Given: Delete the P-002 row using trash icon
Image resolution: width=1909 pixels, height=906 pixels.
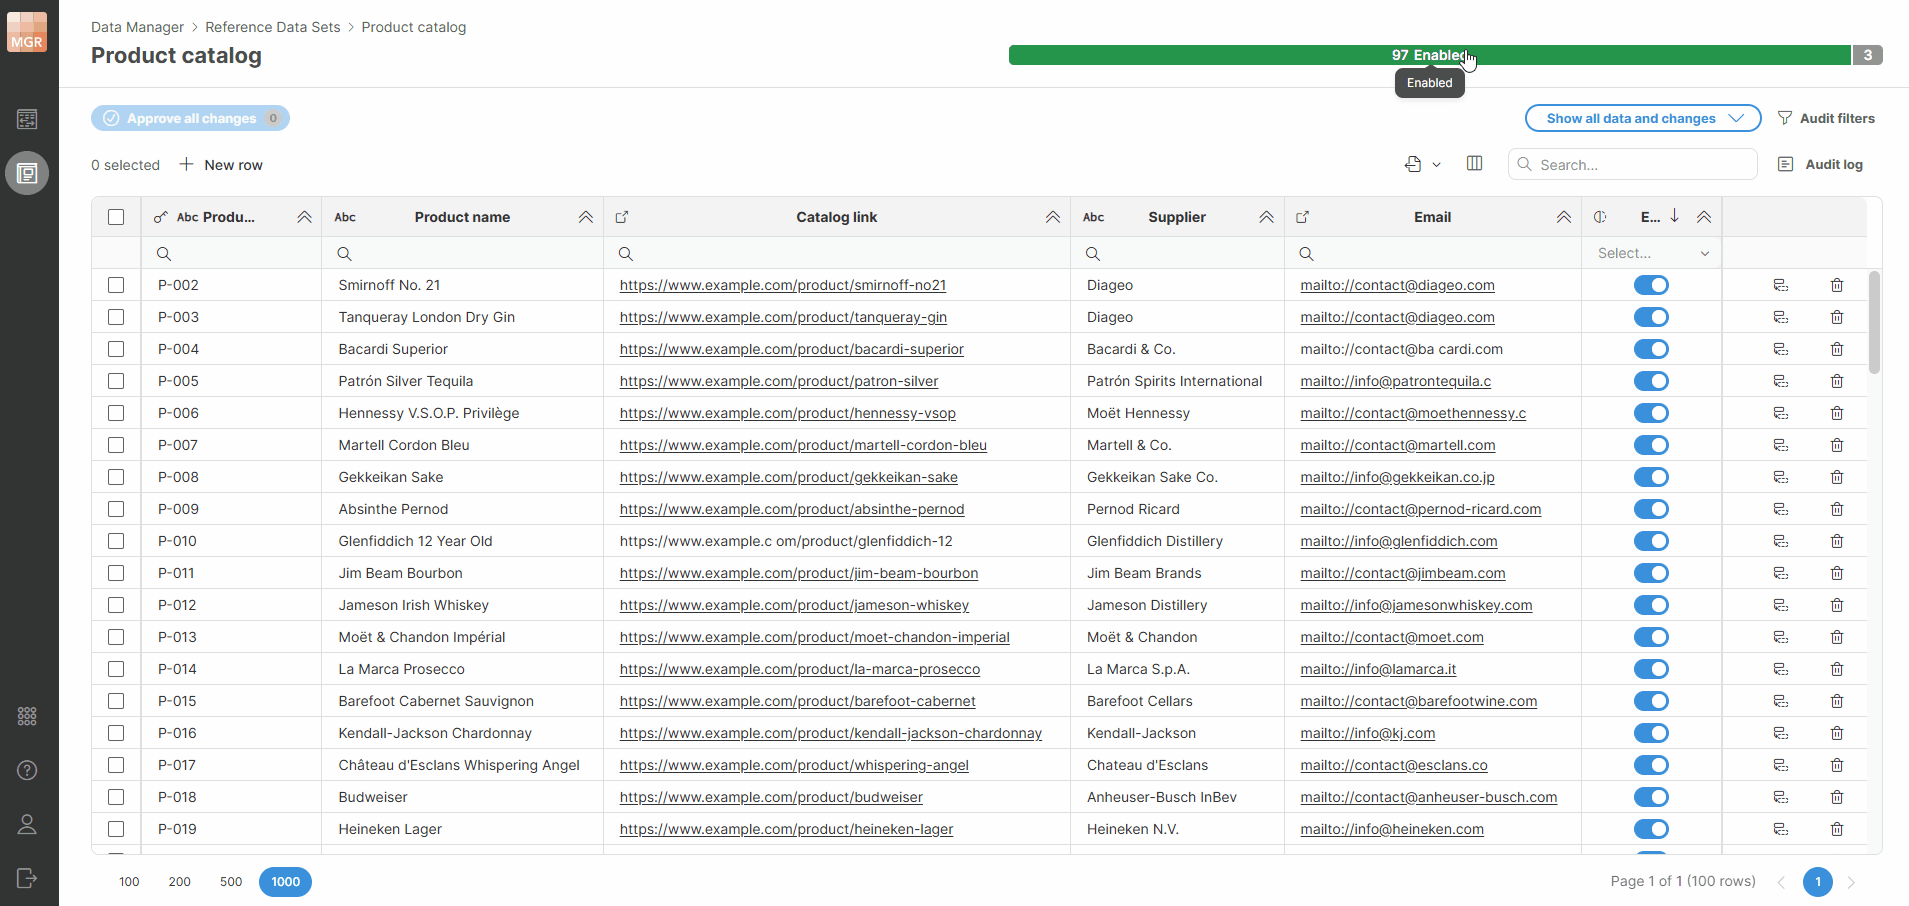Looking at the screenshot, I should [x=1836, y=285].
